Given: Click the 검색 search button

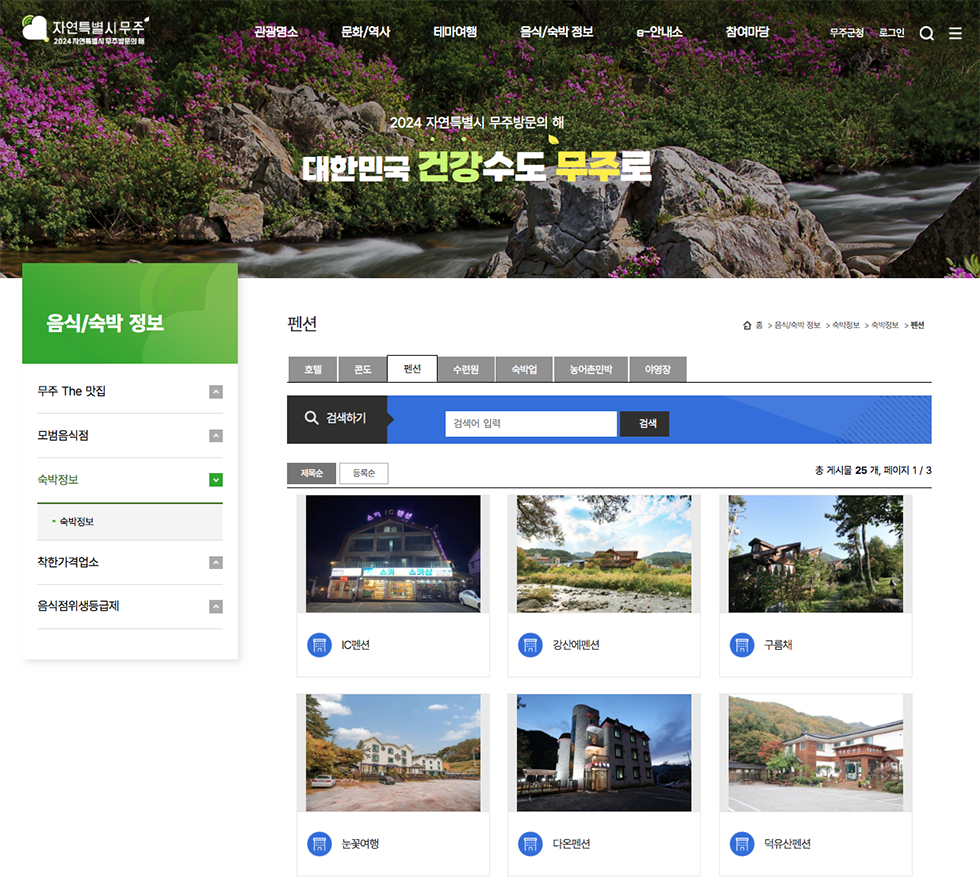Looking at the screenshot, I should tap(644, 424).
